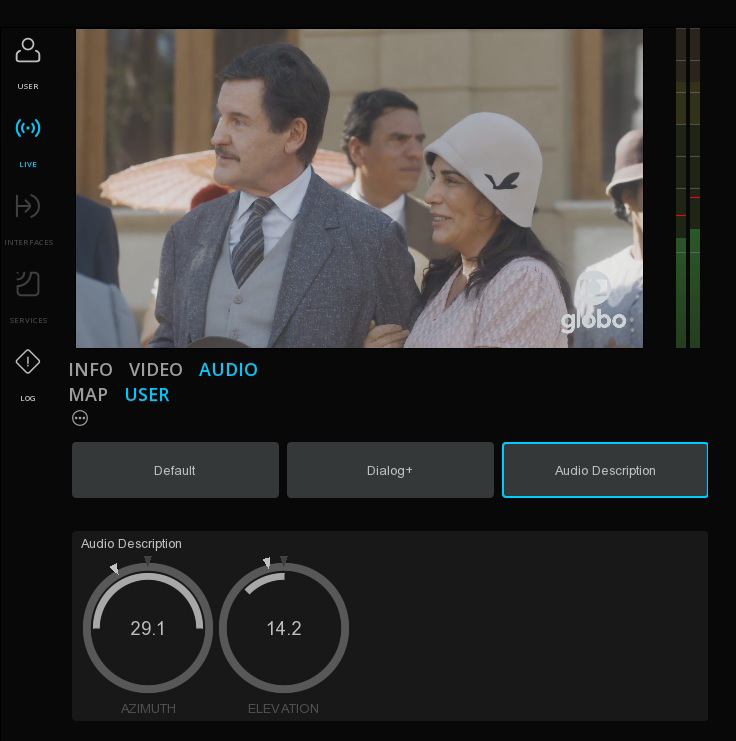
Task: Open the Interfaces section icon
Action: 28,206
